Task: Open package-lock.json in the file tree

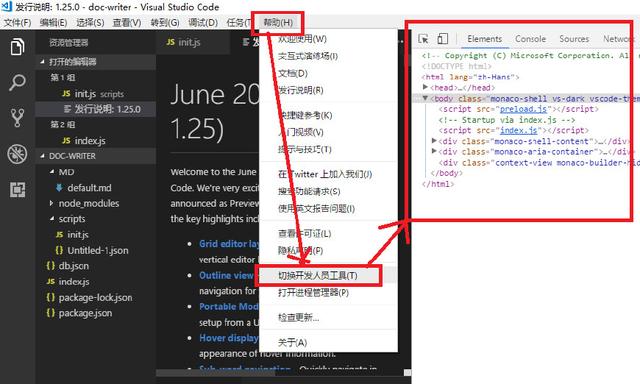Action: coord(96,297)
